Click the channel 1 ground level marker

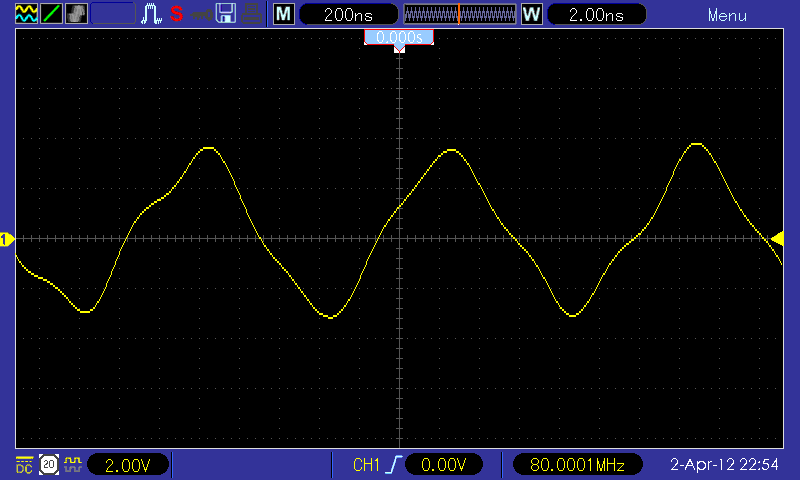tap(7, 239)
